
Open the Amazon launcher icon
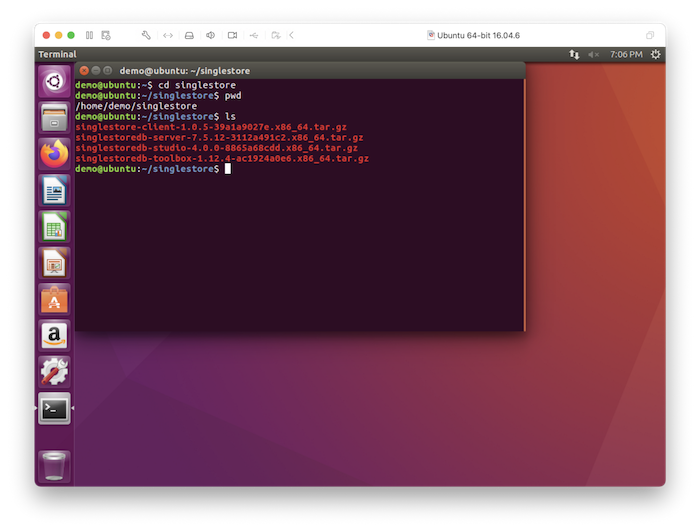pyautogui.click(x=54, y=336)
